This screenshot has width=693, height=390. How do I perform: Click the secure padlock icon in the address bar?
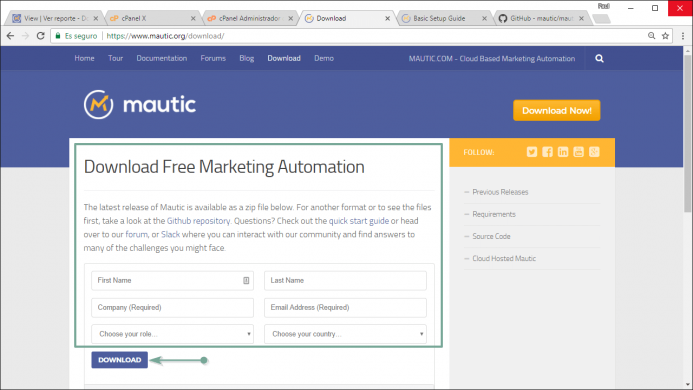[58, 36]
